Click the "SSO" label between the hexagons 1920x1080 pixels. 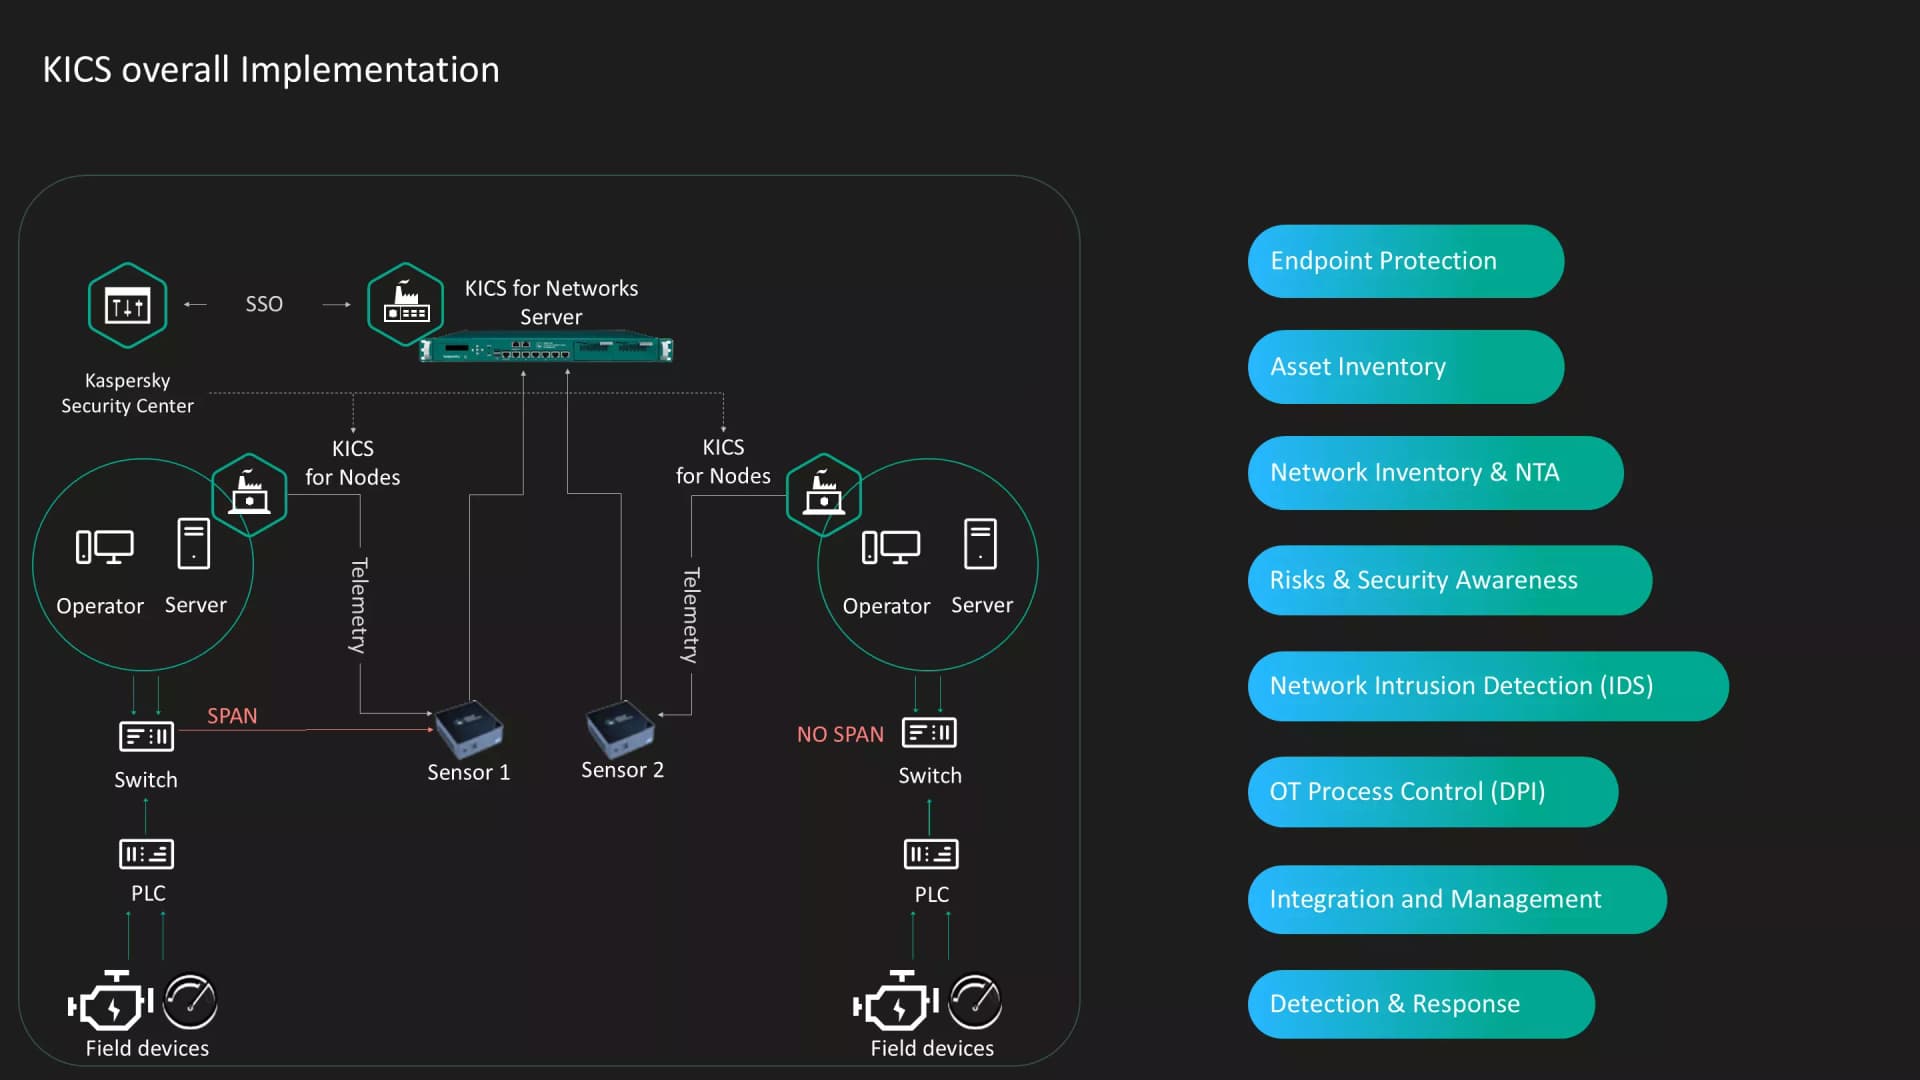click(264, 304)
